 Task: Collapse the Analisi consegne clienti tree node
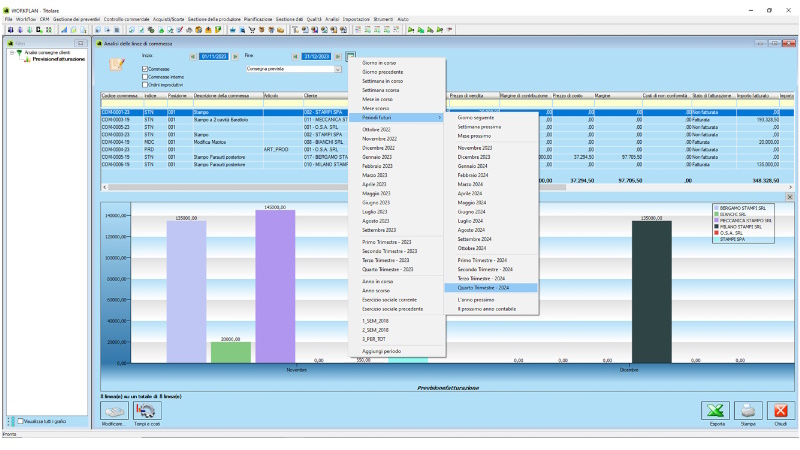[12, 53]
